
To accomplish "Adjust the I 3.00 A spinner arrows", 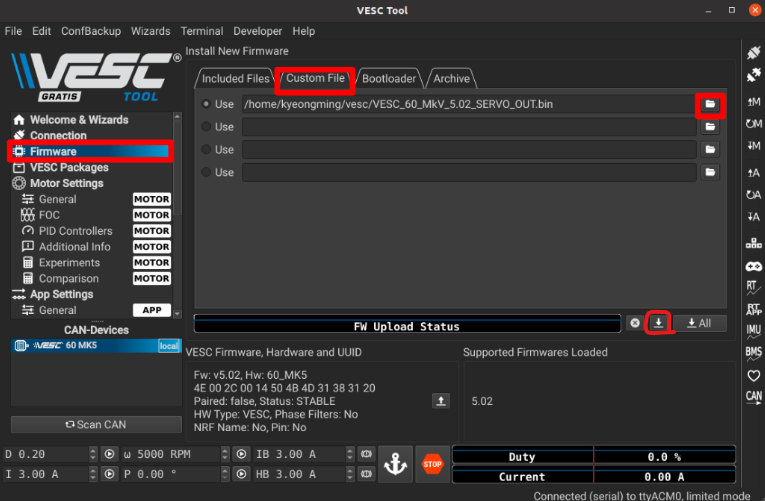I will [93, 474].
